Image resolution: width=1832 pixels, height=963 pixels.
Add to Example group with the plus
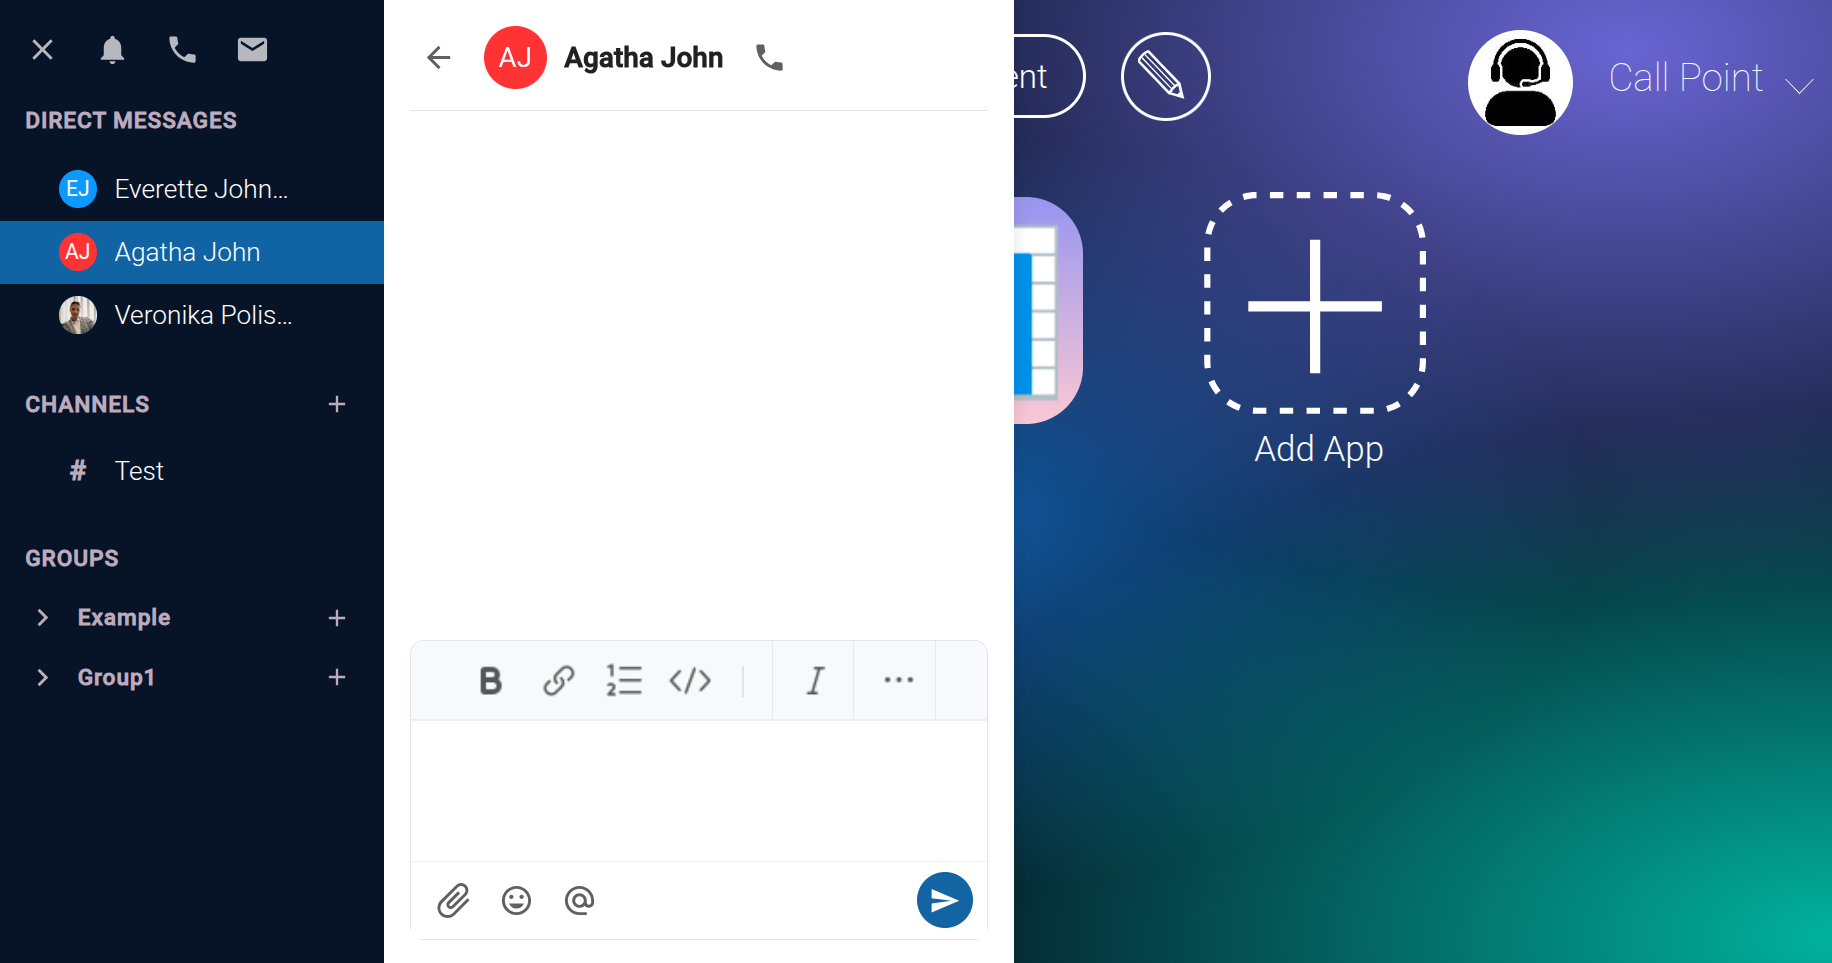tap(337, 618)
